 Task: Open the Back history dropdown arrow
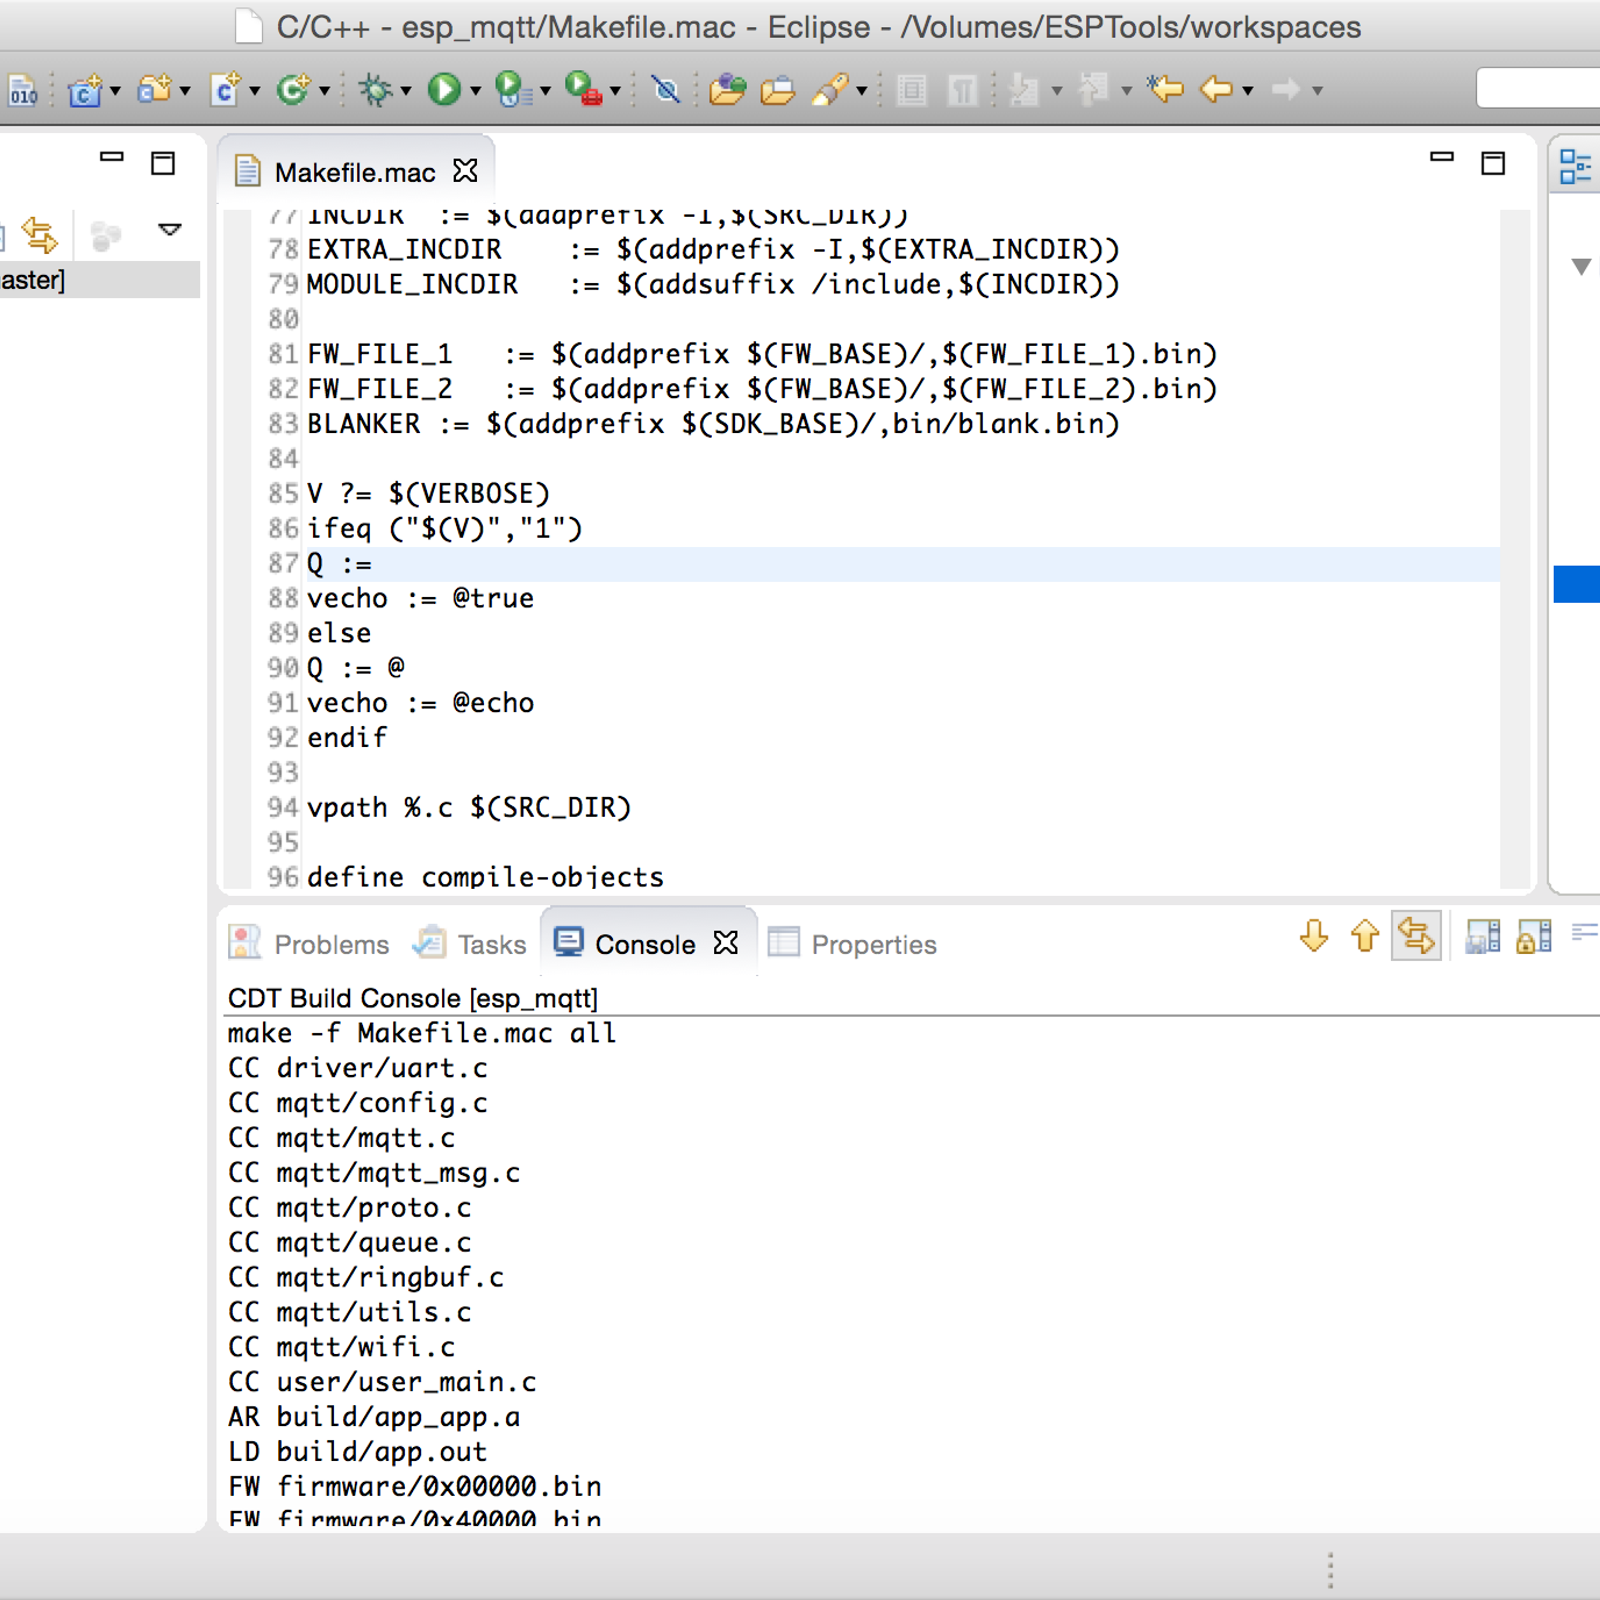(1248, 92)
